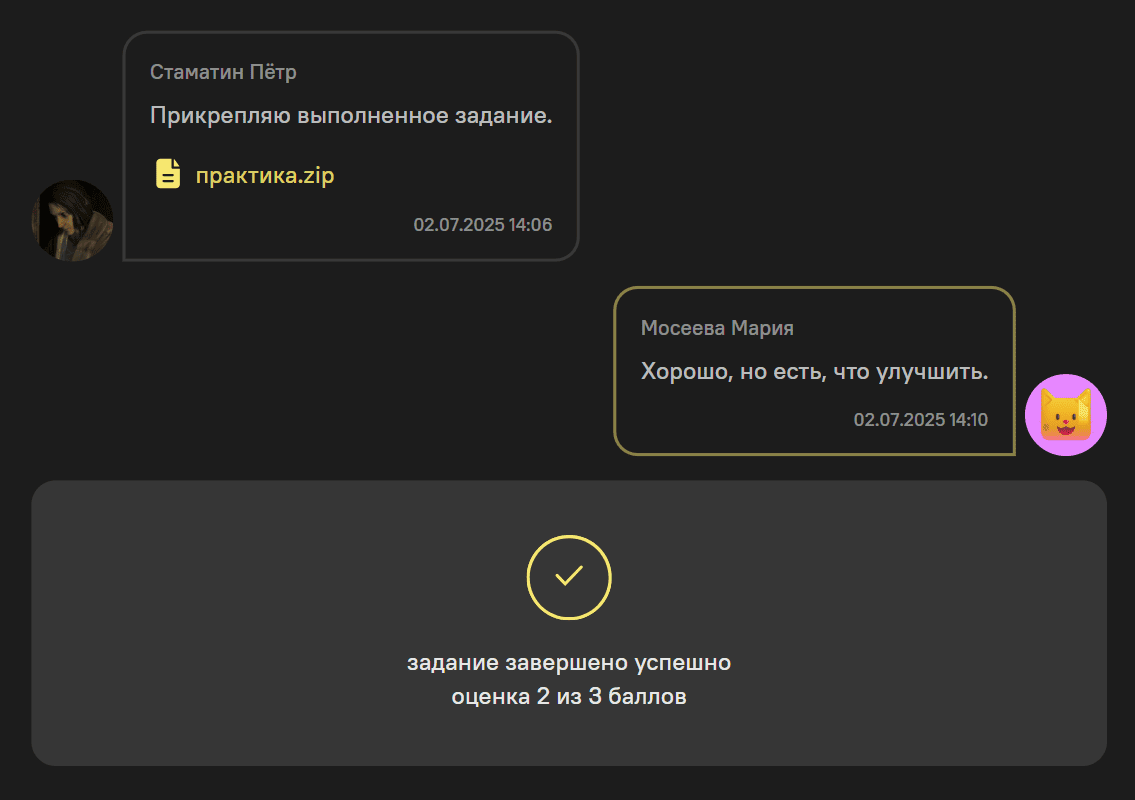
Task: Select the sender name Мосеева Мария
Action: pos(717,328)
